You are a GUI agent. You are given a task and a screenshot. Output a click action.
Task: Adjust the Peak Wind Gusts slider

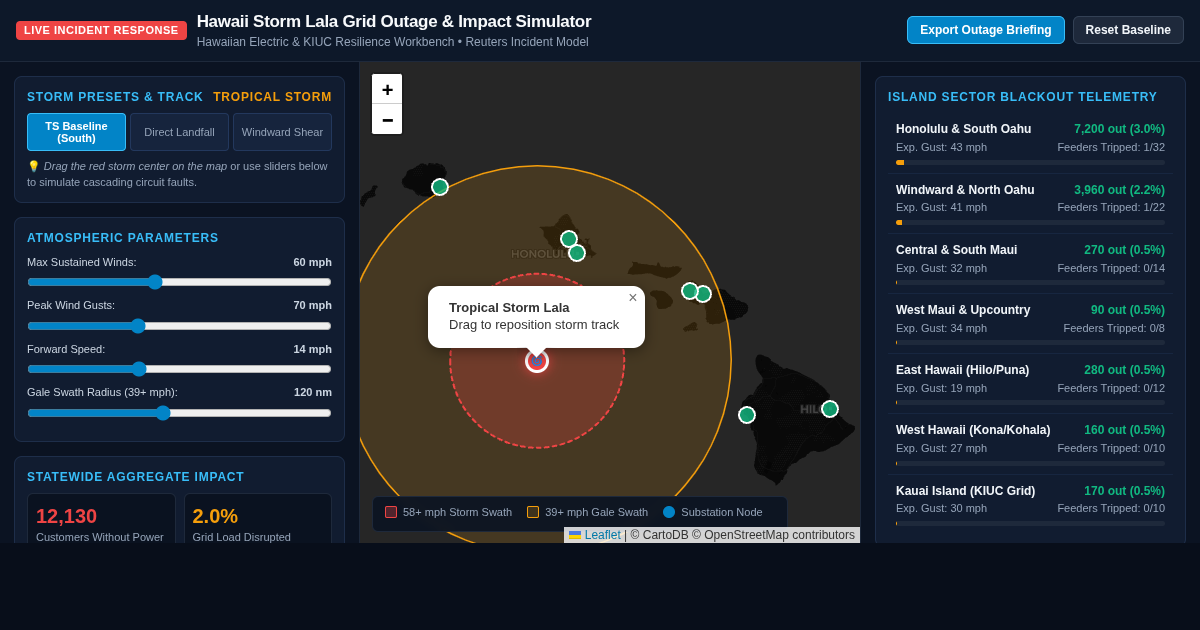179,326
